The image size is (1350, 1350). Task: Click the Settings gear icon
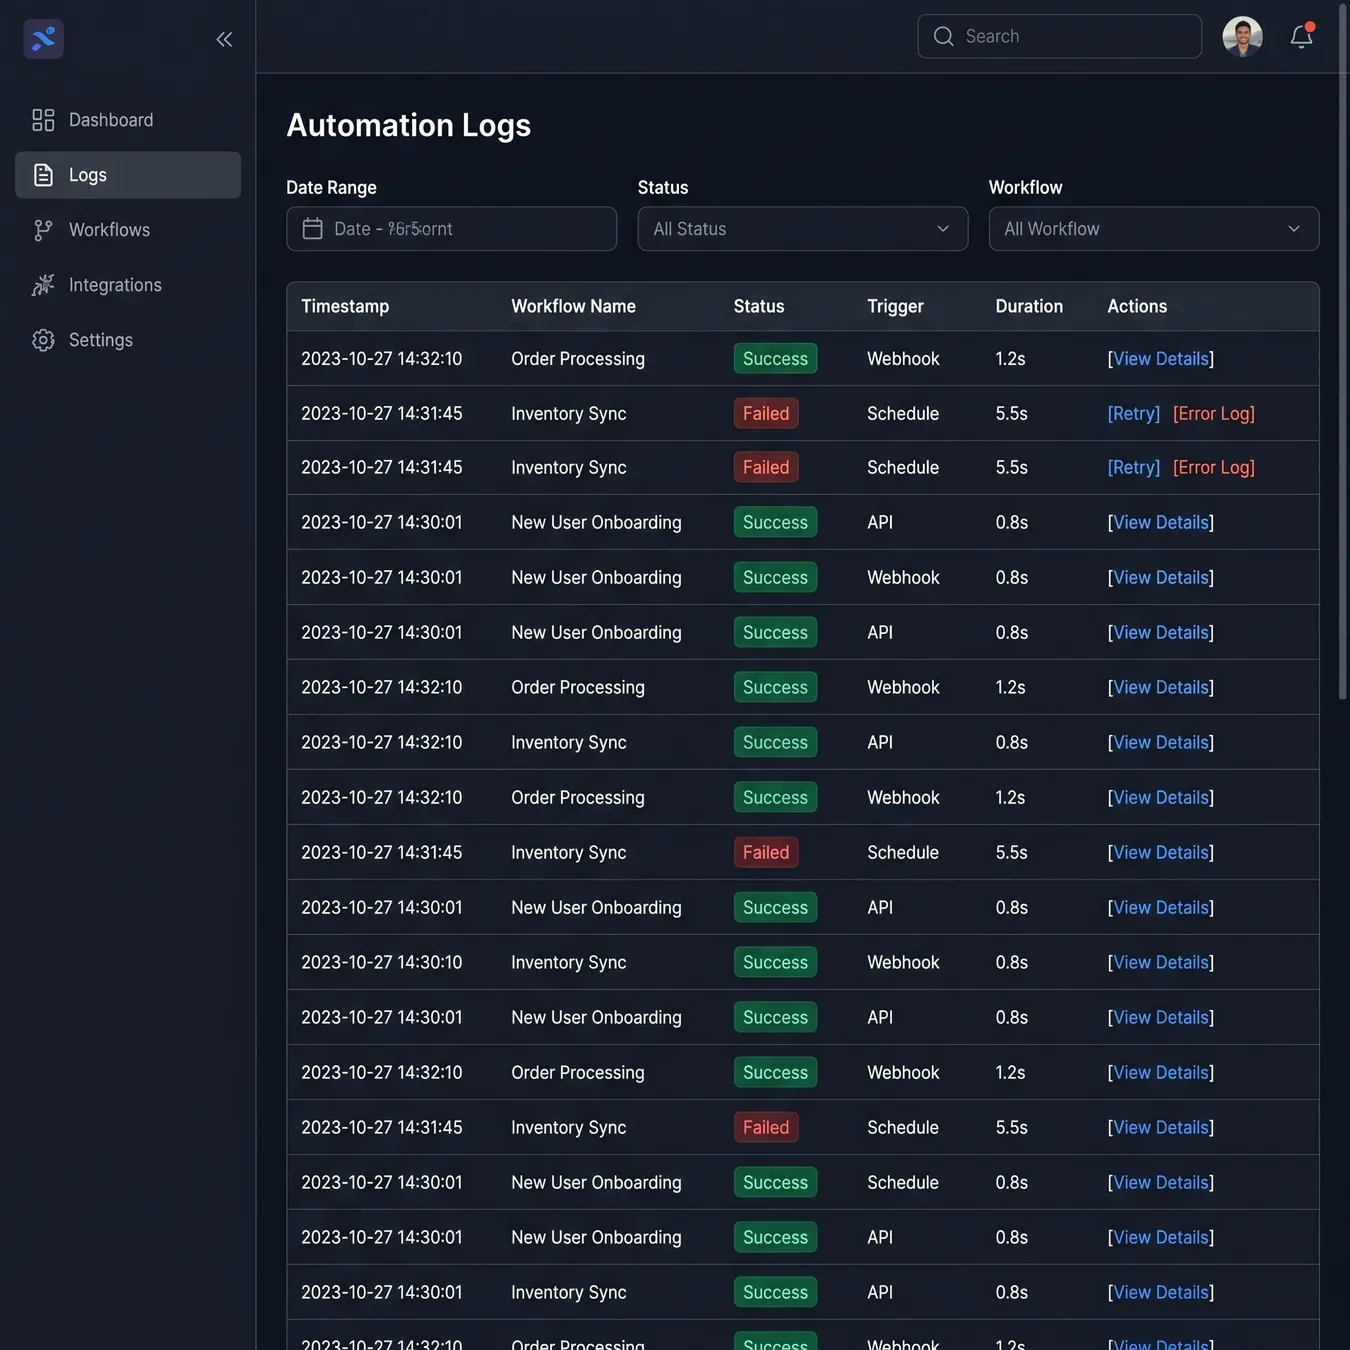click(43, 340)
